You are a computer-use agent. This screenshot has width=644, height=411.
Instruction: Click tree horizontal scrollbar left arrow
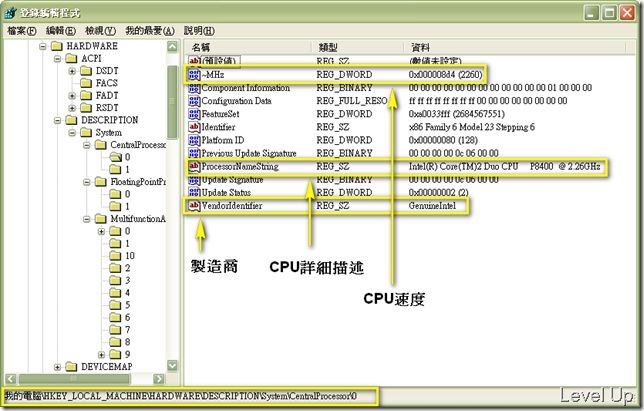coord(11,379)
